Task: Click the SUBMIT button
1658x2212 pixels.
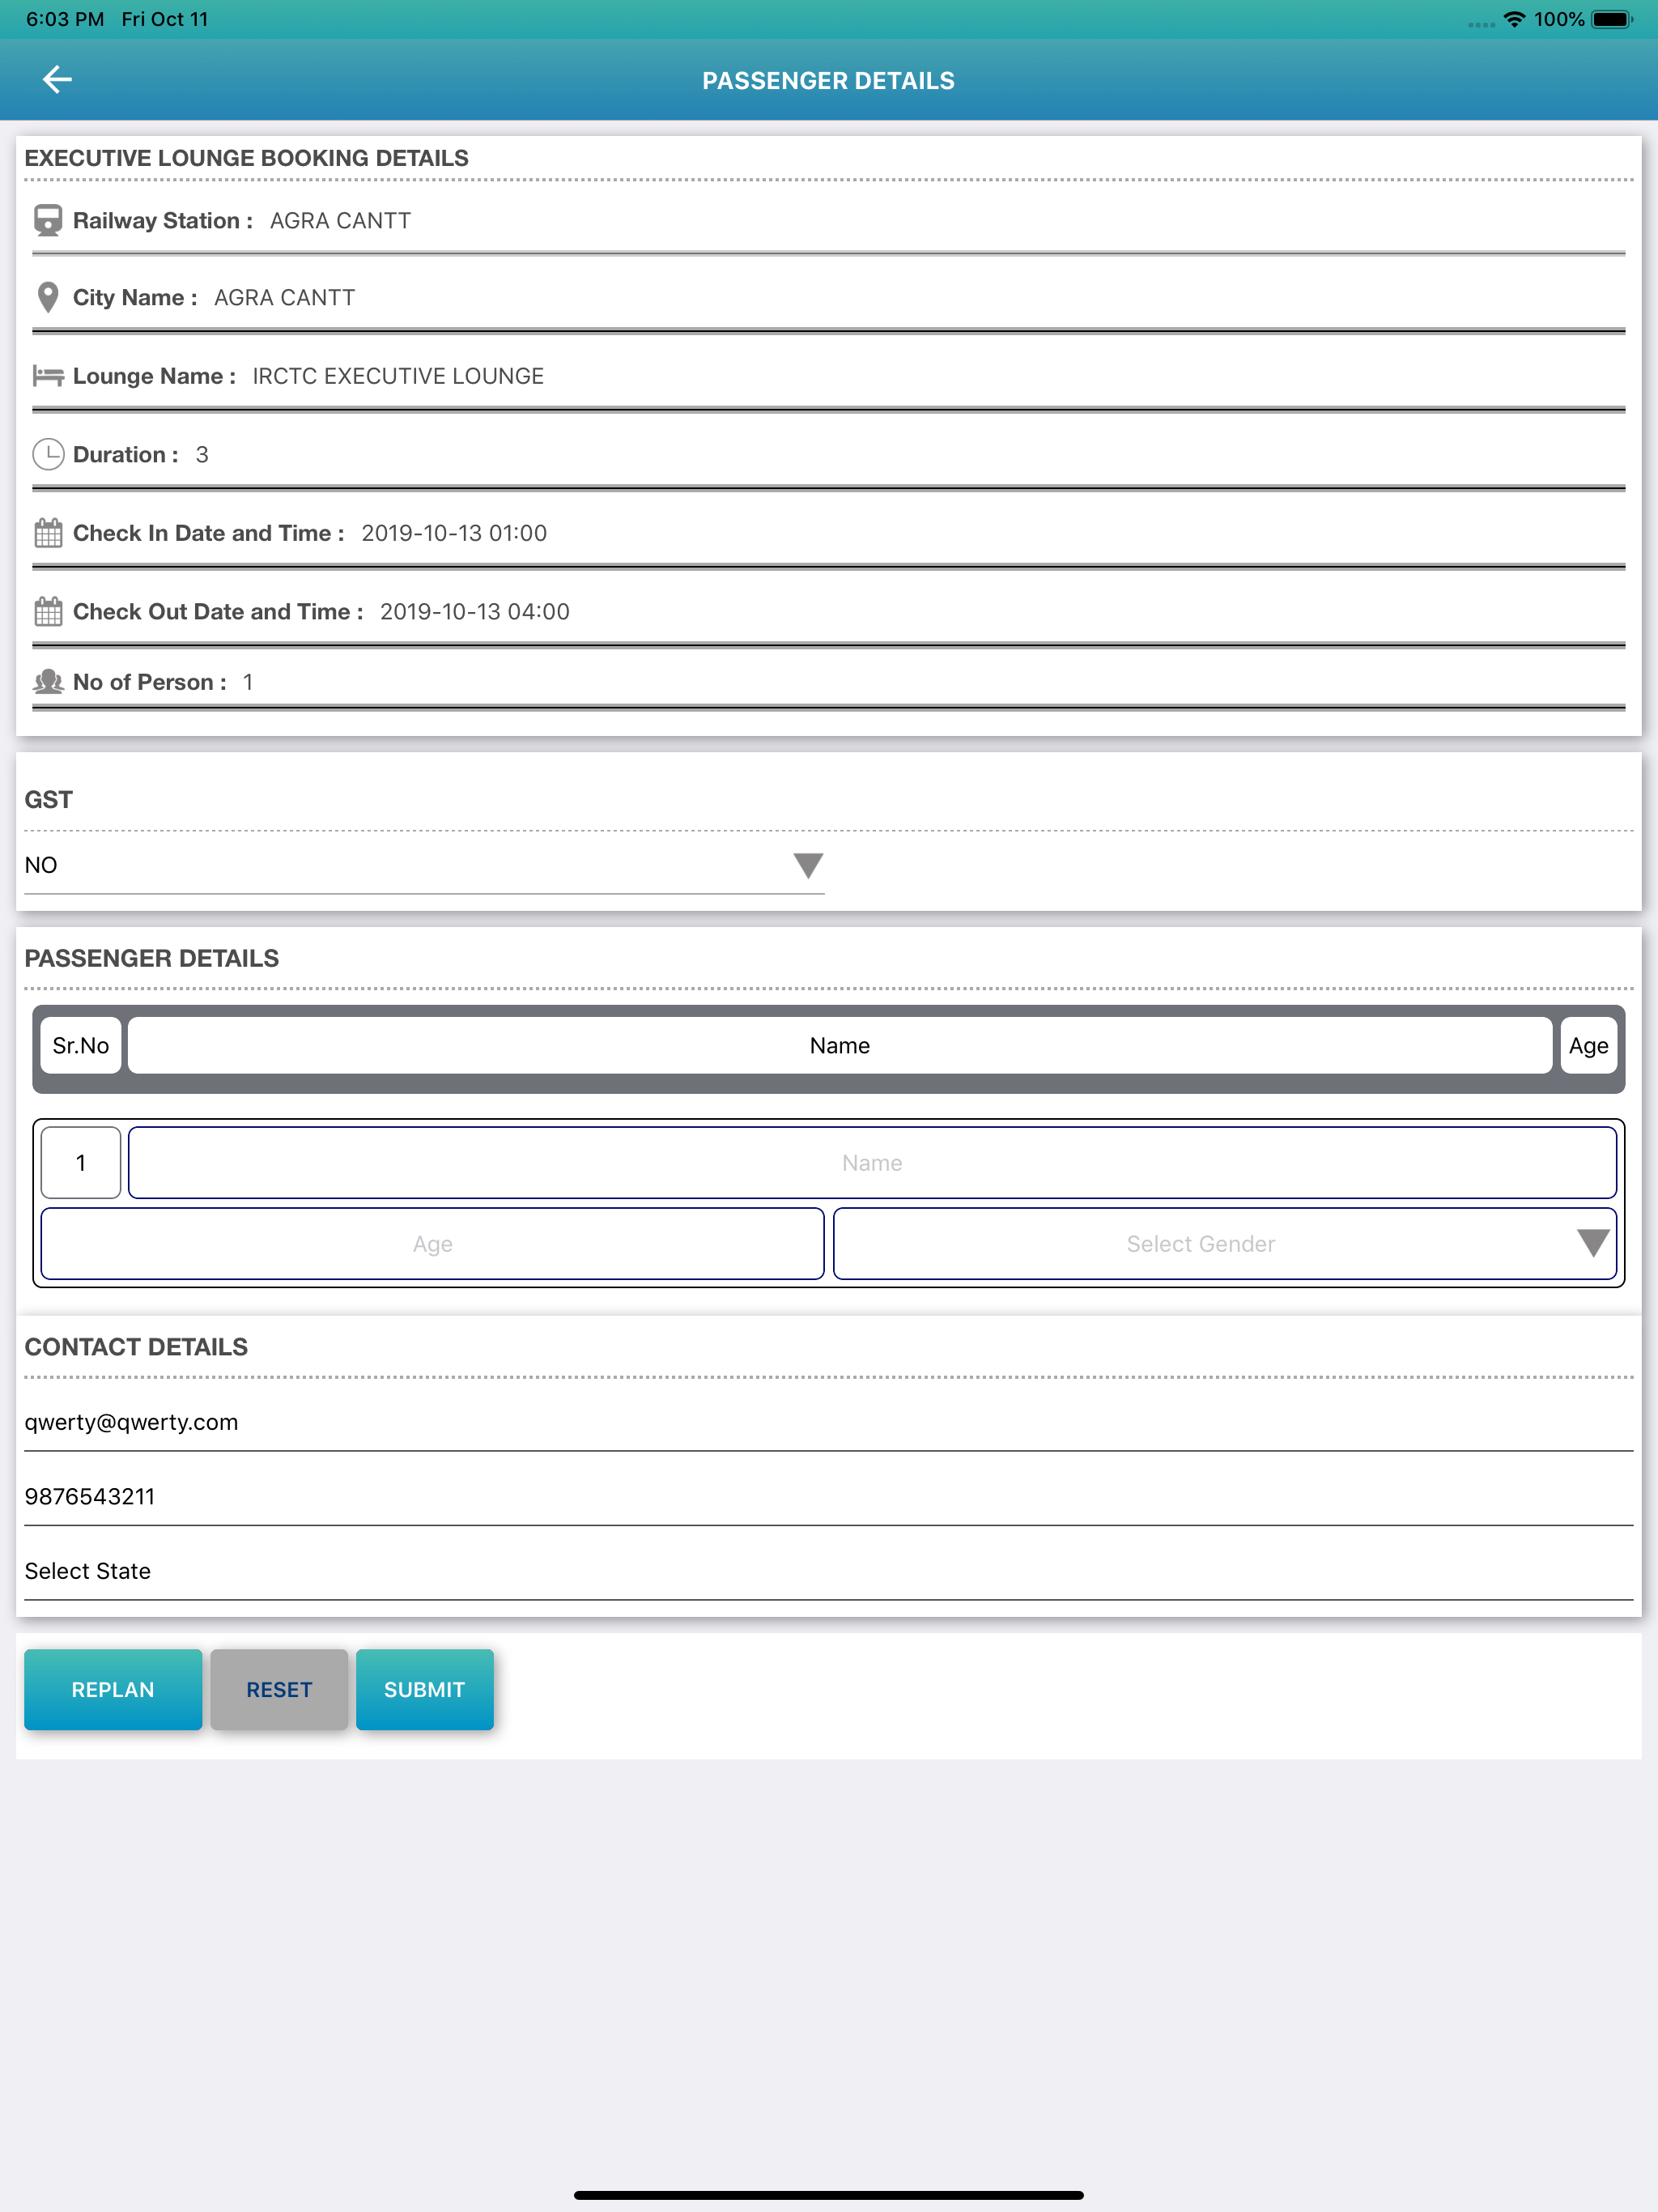Action: [x=424, y=1689]
